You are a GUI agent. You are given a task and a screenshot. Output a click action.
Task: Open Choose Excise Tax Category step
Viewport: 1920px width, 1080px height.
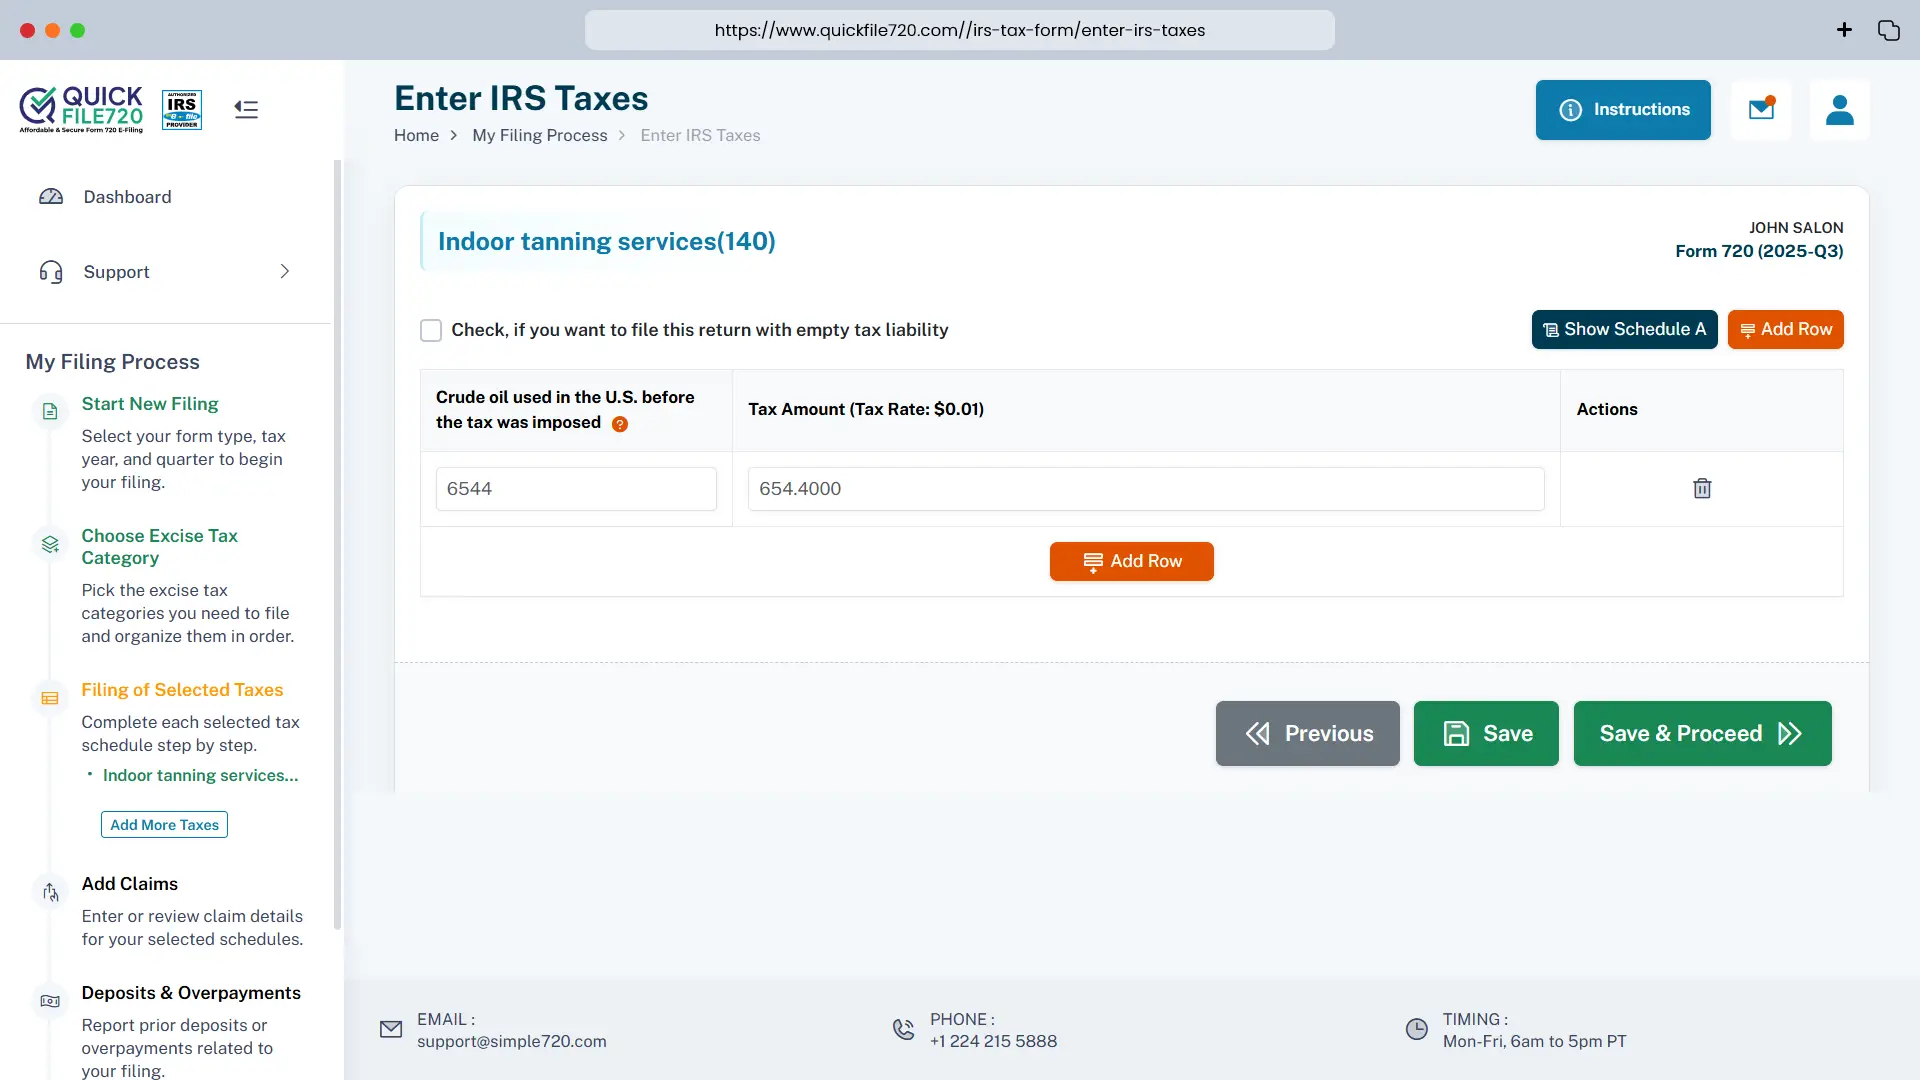click(159, 546)
